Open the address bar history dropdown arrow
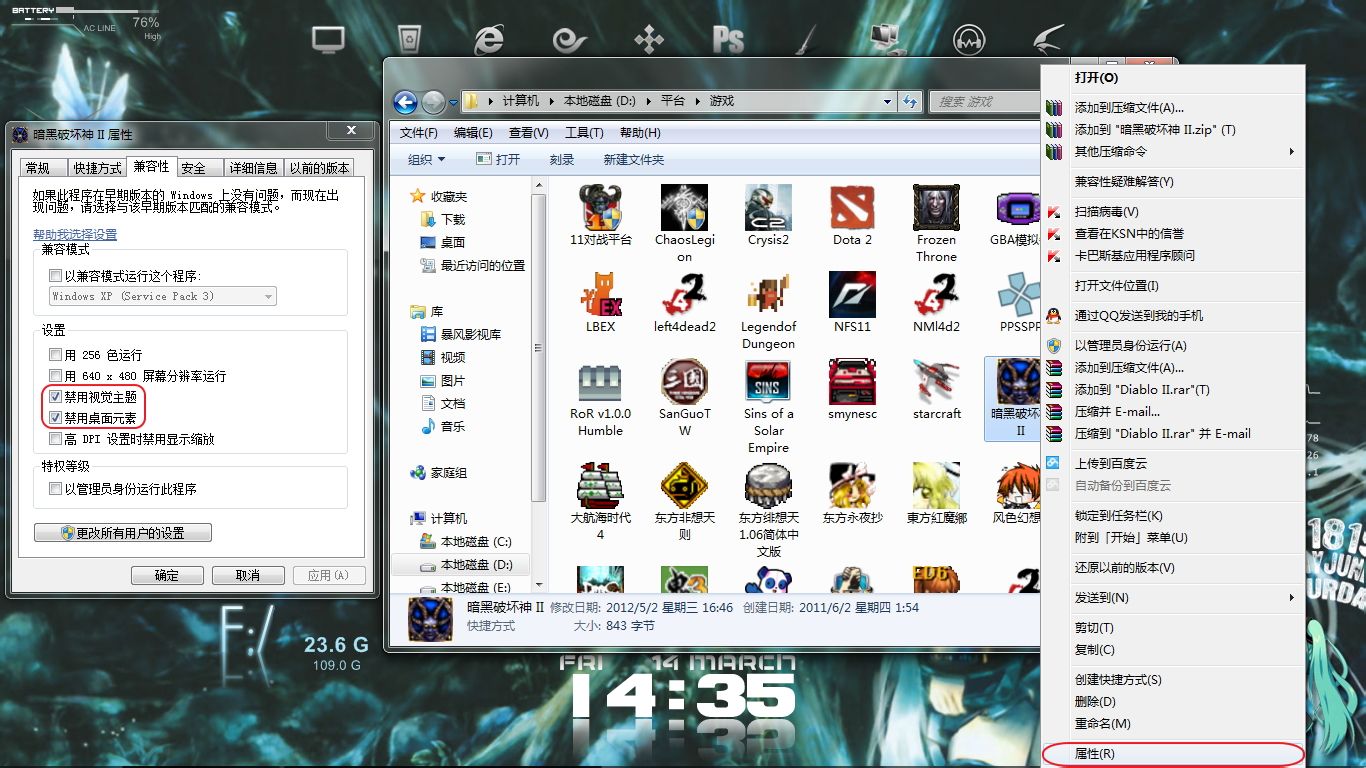The width and height of the screenshot is (1366, 768). pos(887,101)
